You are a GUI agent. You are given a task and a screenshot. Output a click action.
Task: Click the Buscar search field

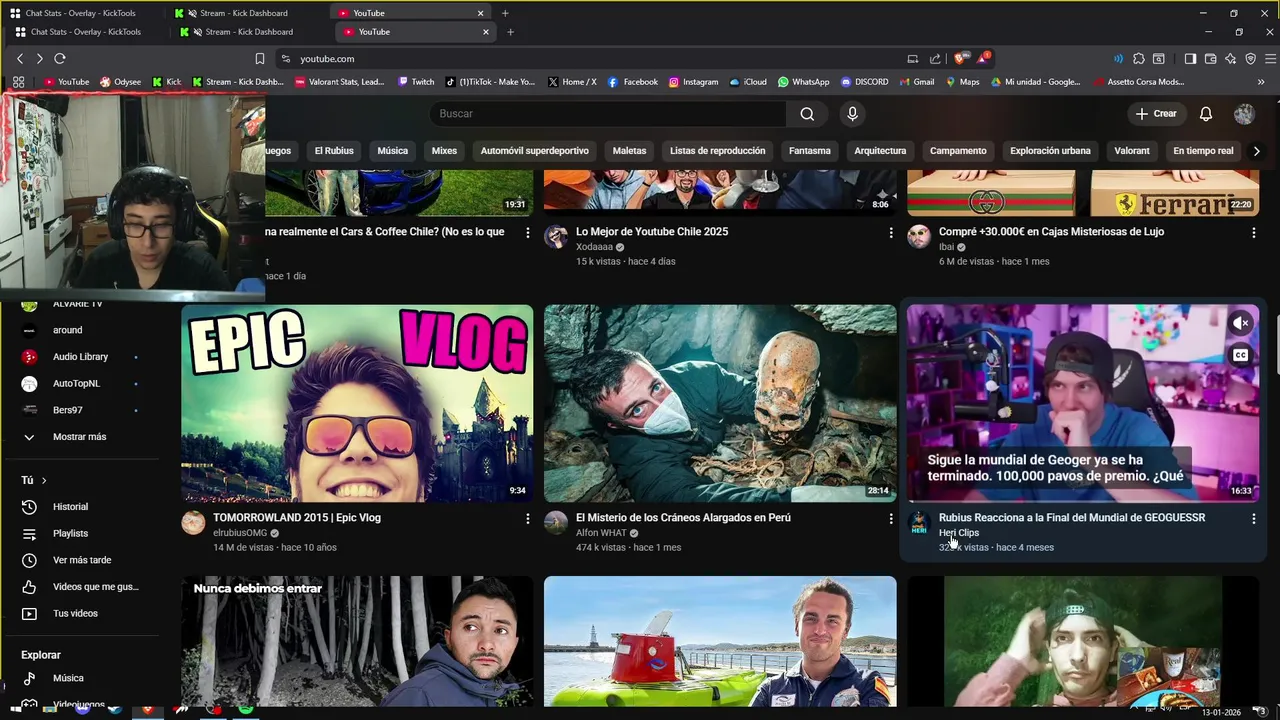[608, 114]
